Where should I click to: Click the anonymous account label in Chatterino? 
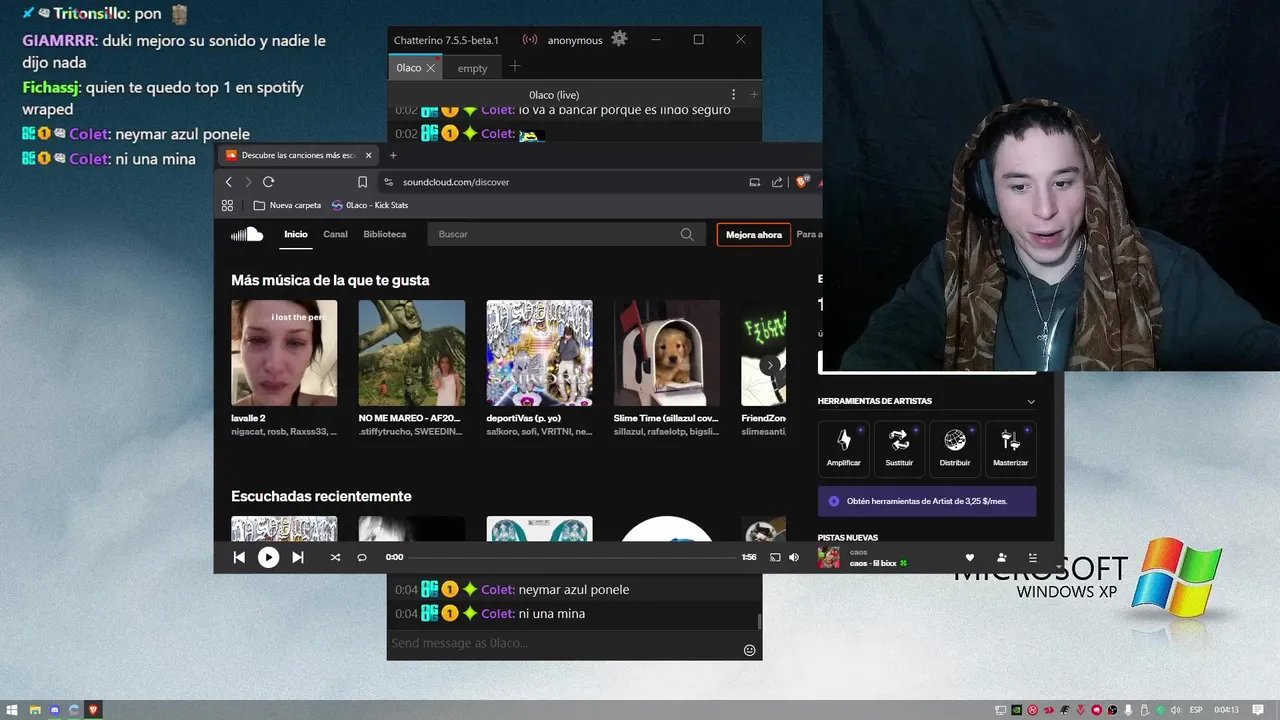tap(575, 40)
